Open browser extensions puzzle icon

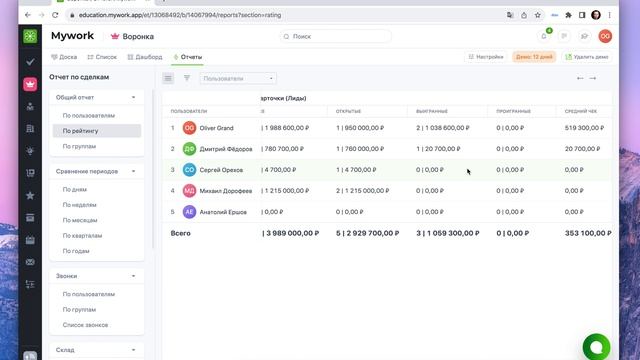[568, 15]
